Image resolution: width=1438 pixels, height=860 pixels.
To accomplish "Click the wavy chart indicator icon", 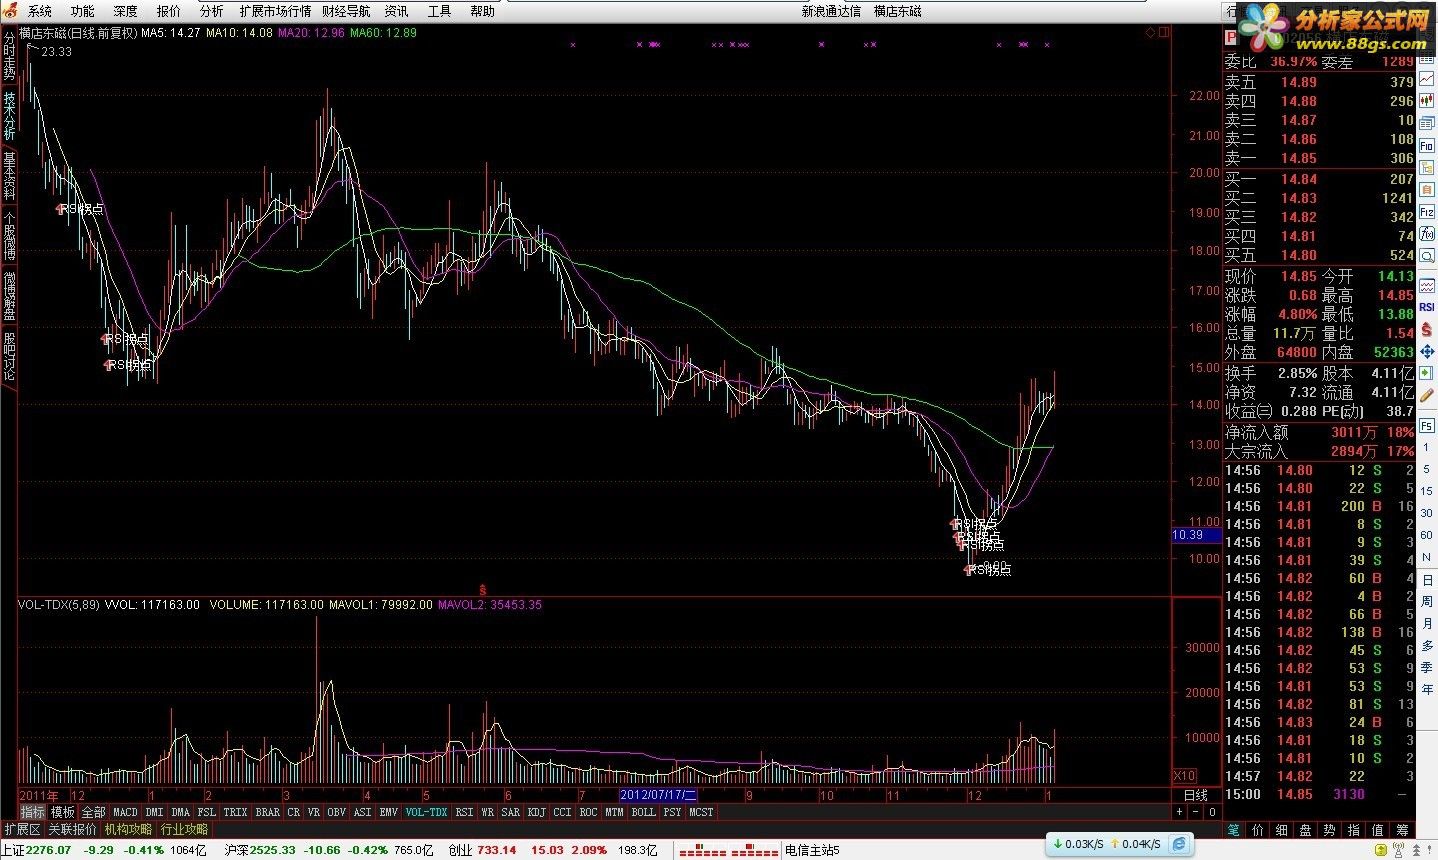I will click(1427, 286).
